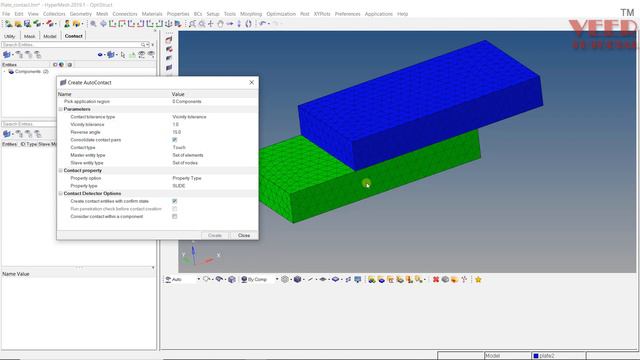Click the first yellow mask icon in bottom toolbar
Screen dimensions: 640x360
[x=371, y=279]
